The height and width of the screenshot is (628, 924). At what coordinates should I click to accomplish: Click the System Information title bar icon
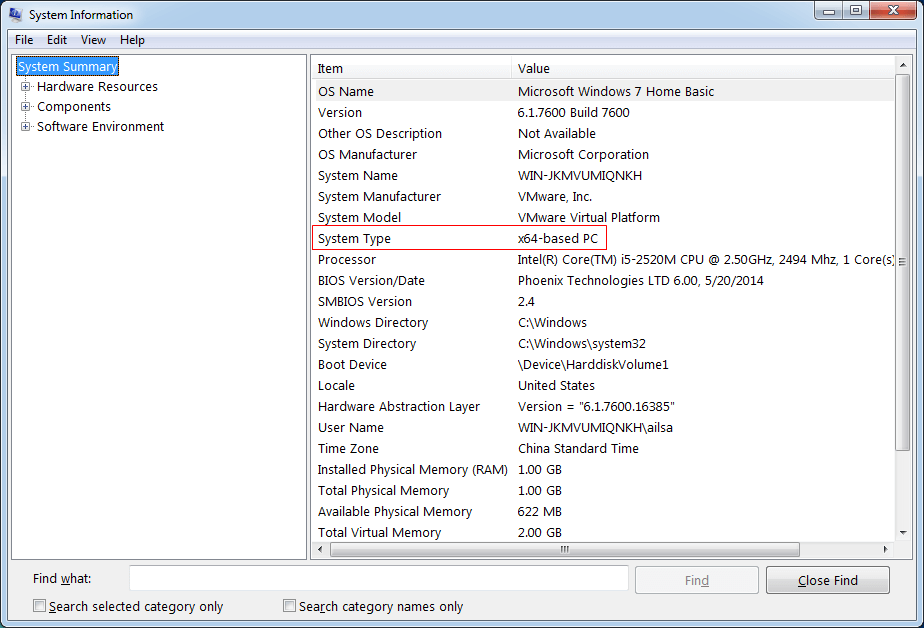pyautogui.click(x=15, y=14)
